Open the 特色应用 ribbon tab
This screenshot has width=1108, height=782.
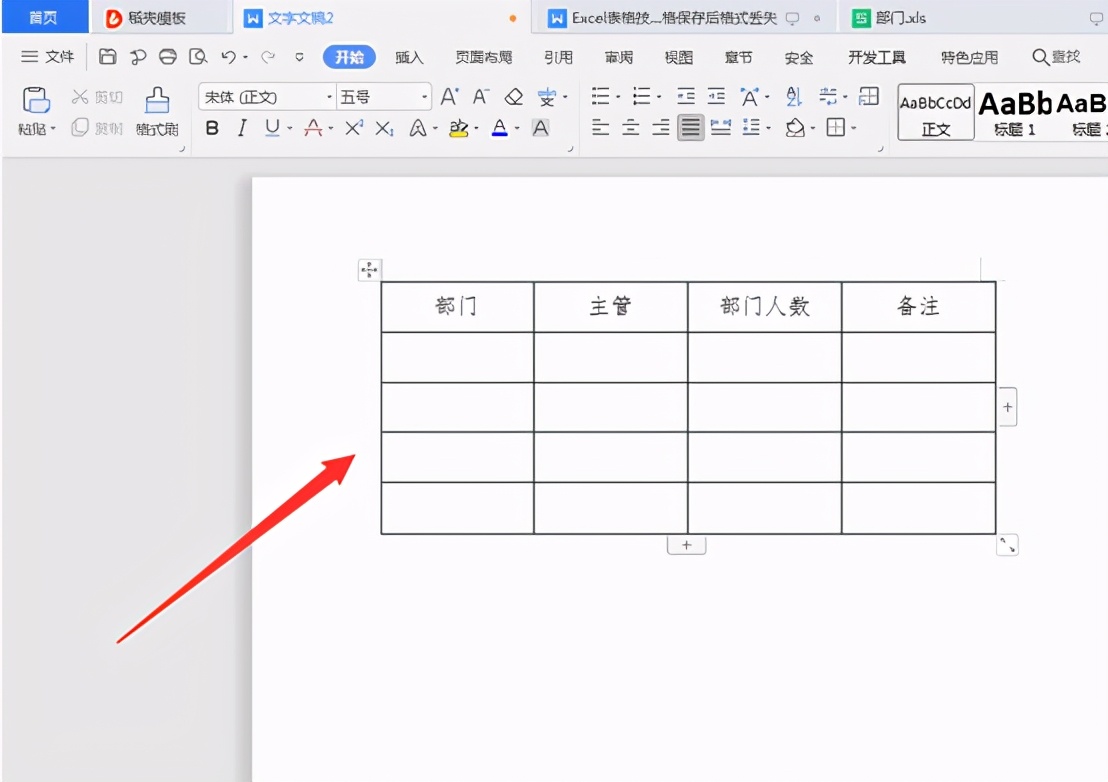[x=970, y=57]
